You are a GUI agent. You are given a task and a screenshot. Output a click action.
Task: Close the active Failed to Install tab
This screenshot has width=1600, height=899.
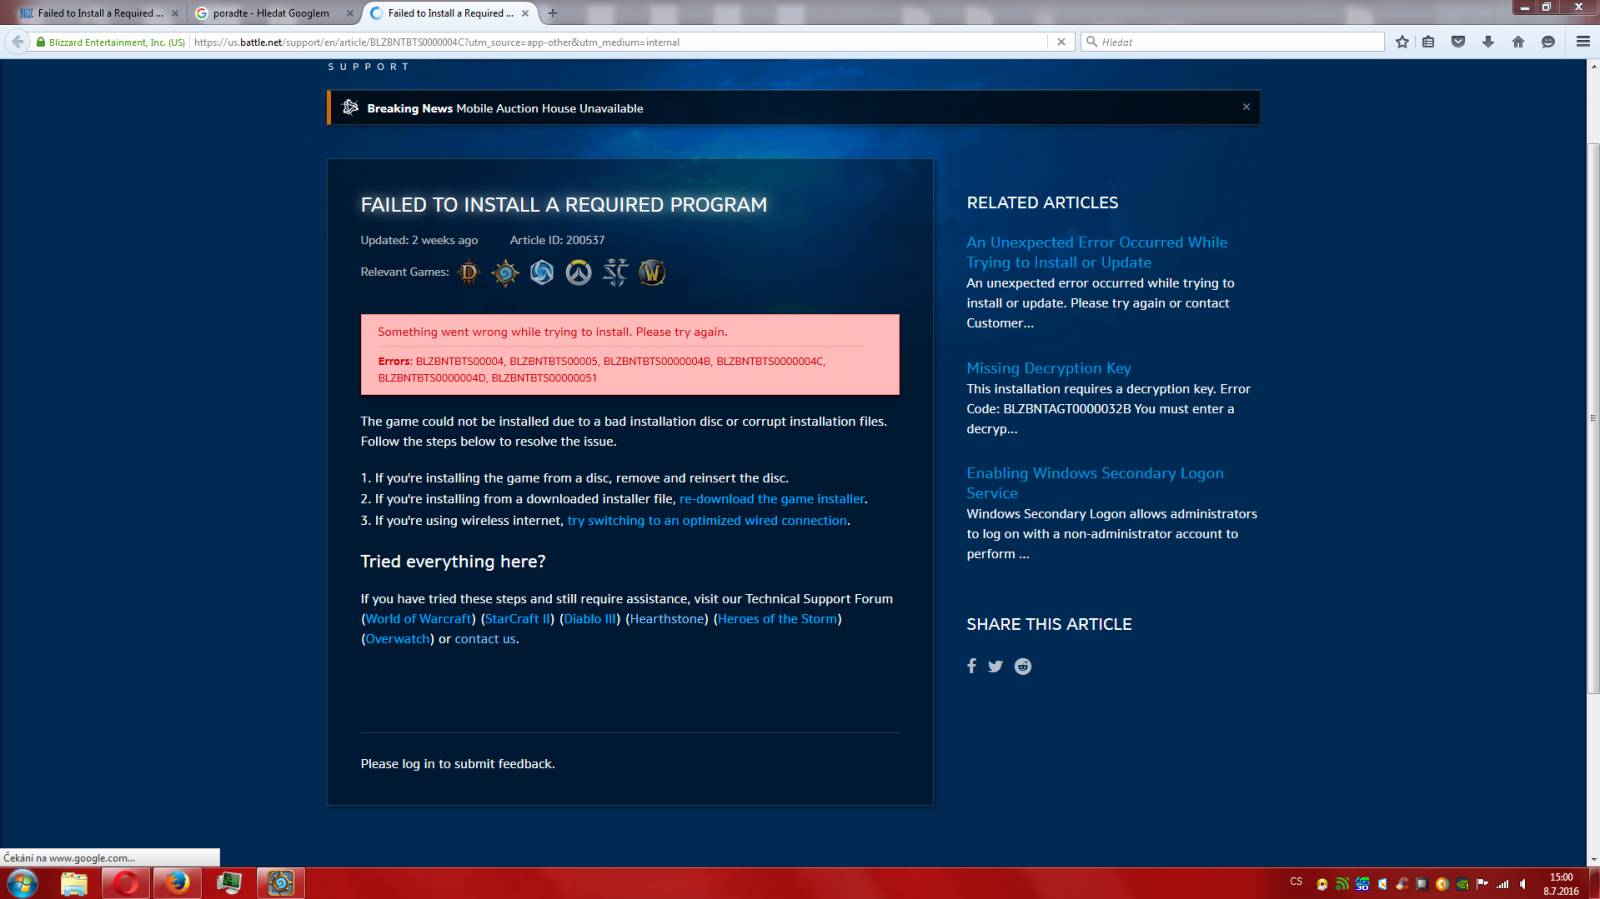[525, 13]
